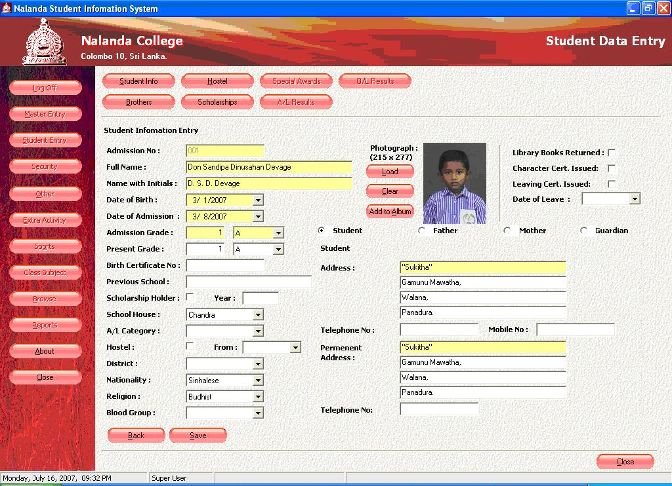Click the Other sidebar button
Screen dimensions: 672x486
[45, 194]
